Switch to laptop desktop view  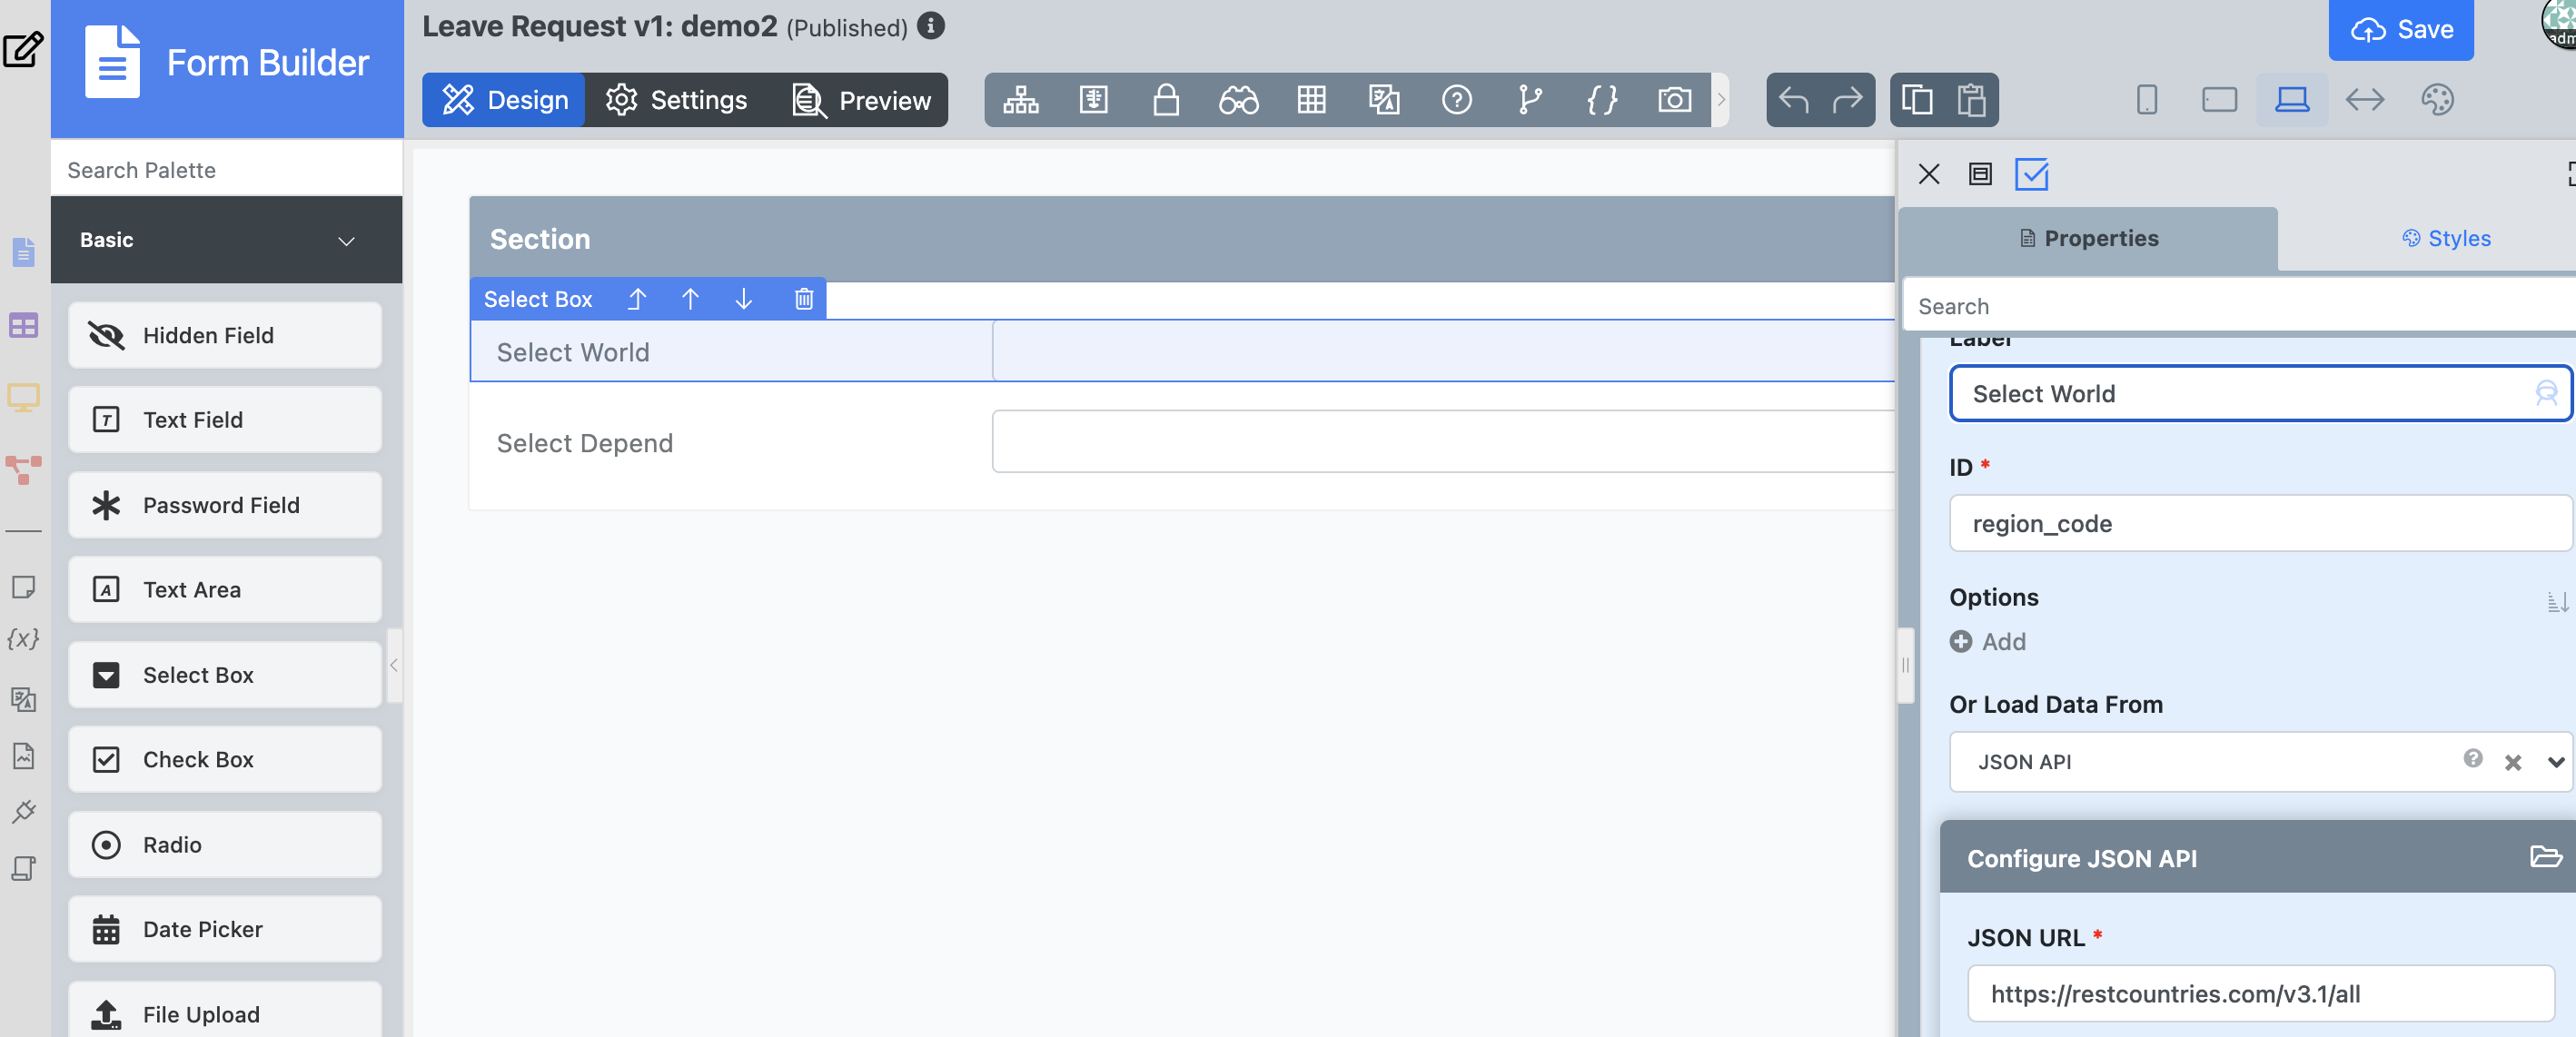click(x=2292, y=100)
